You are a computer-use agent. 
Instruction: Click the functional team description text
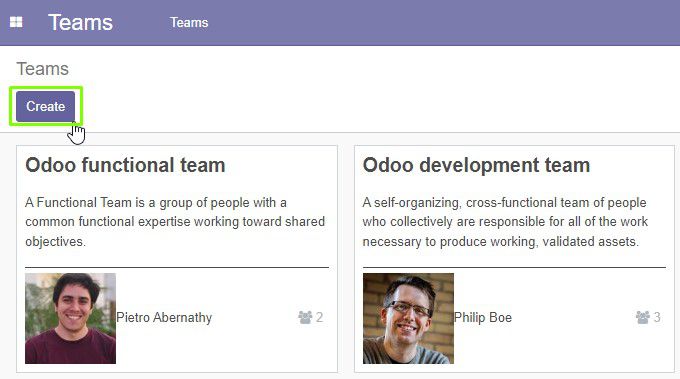pos(175,222)
